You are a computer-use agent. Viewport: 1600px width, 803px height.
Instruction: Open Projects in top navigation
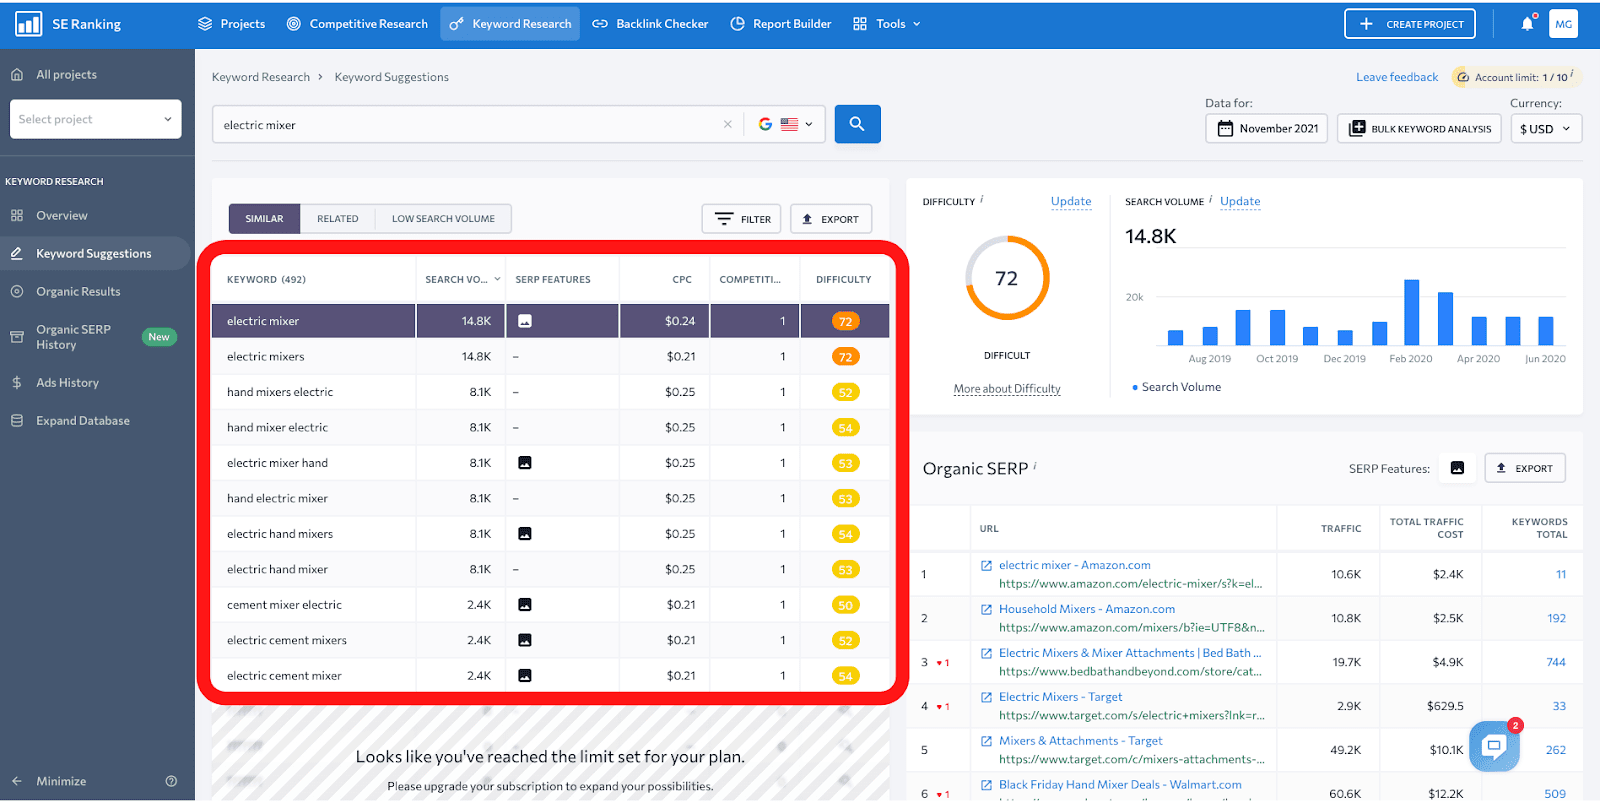232,24
